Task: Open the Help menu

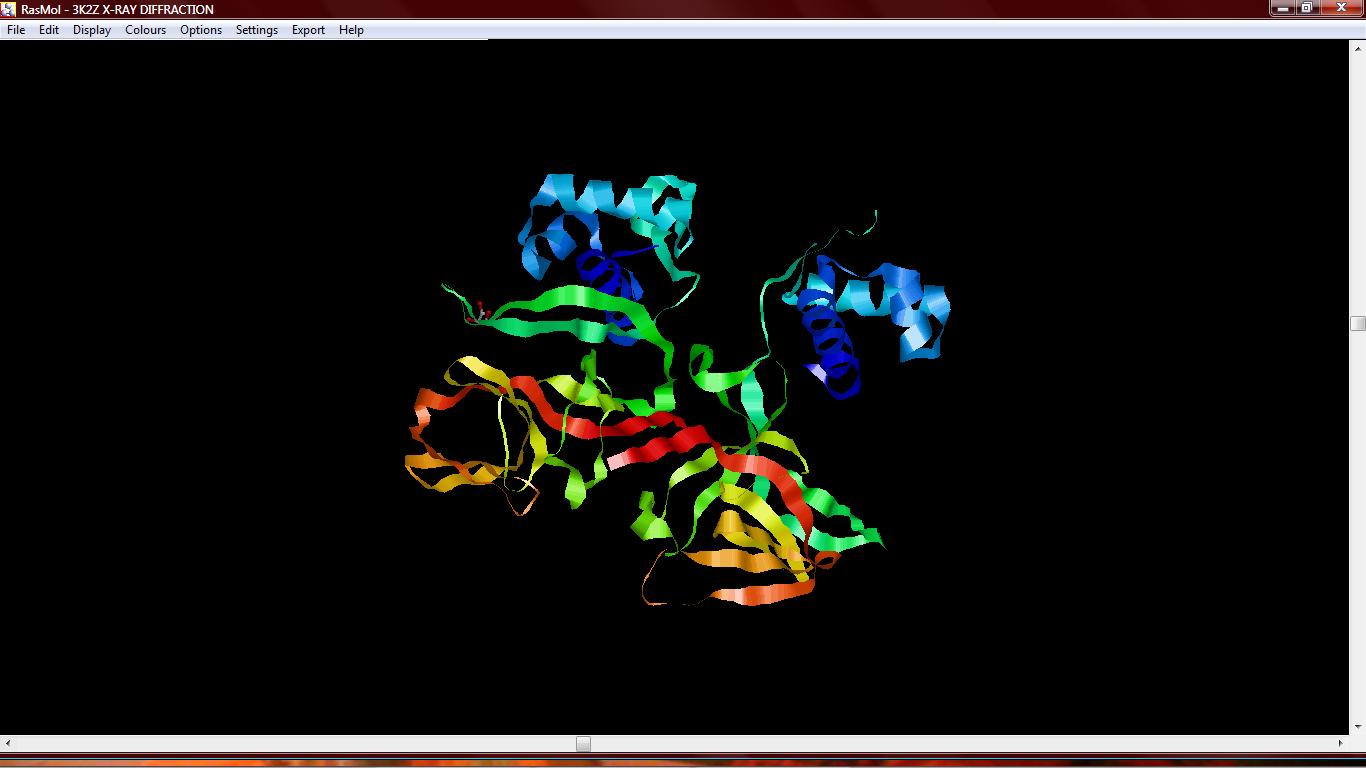Action: click(x=350, y=30)
